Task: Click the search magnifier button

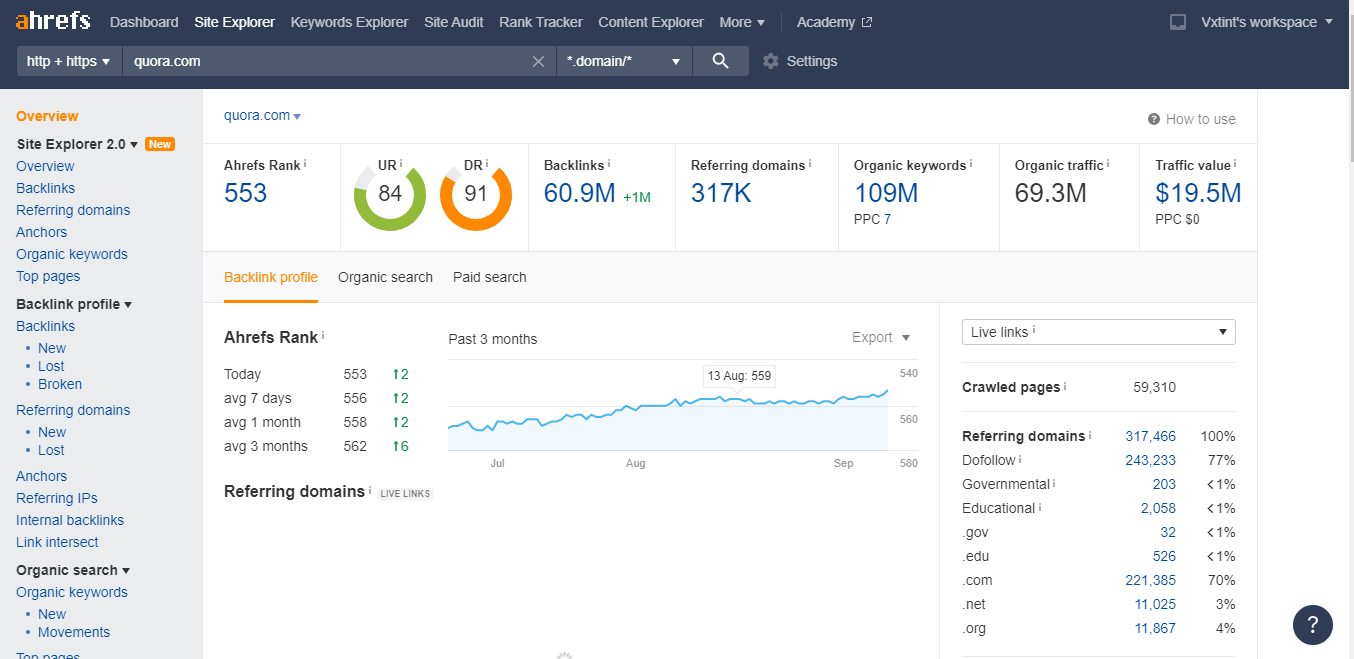Action: pyautogui.click(x=720, y=61)
